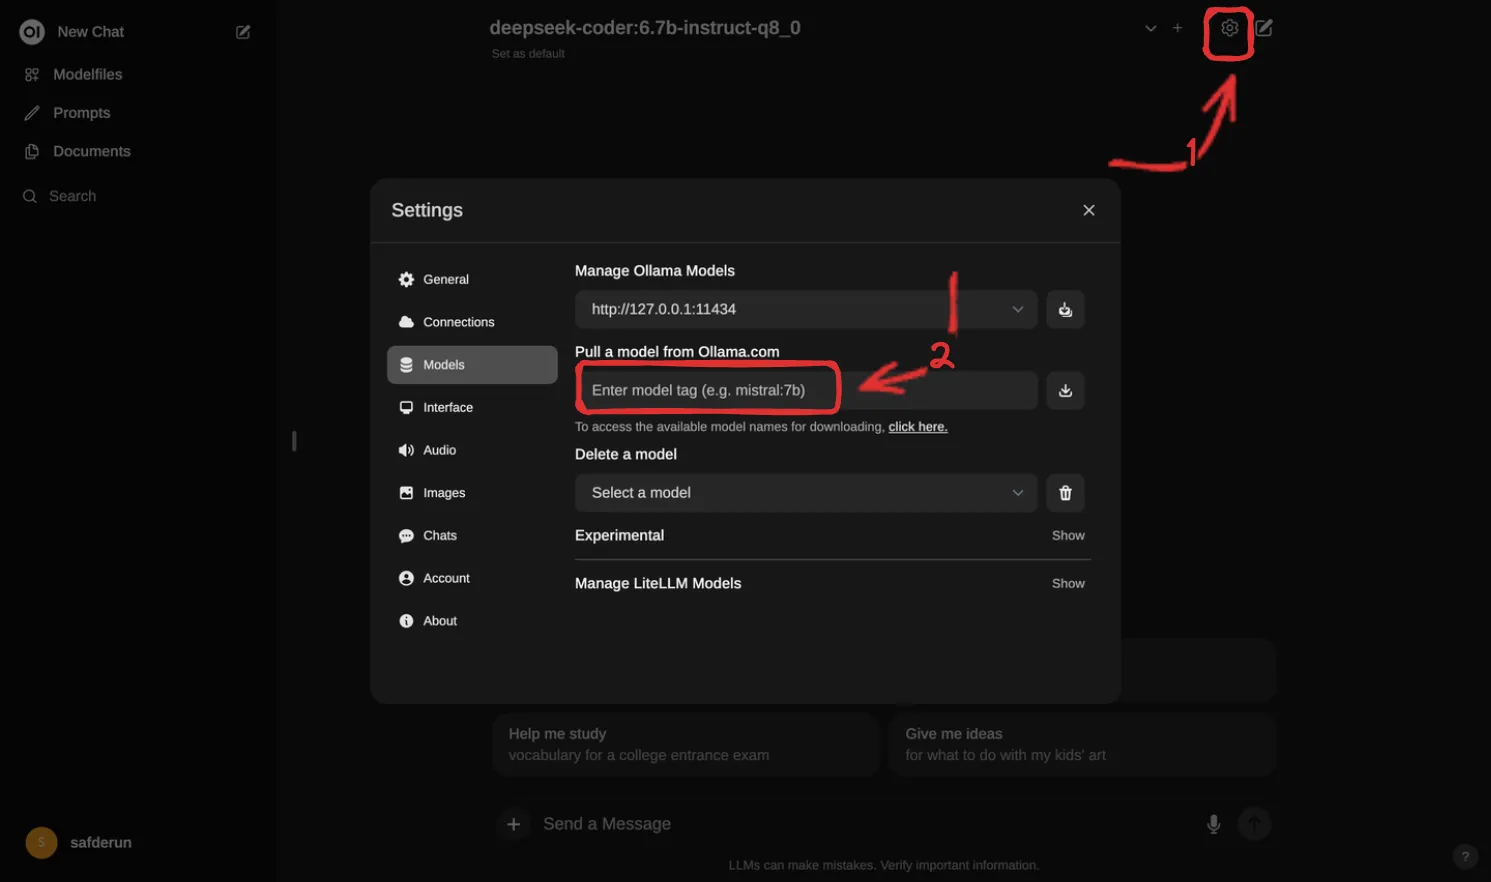Open the Select a model dropdown
1491x882 pixels.
point(806,493)
